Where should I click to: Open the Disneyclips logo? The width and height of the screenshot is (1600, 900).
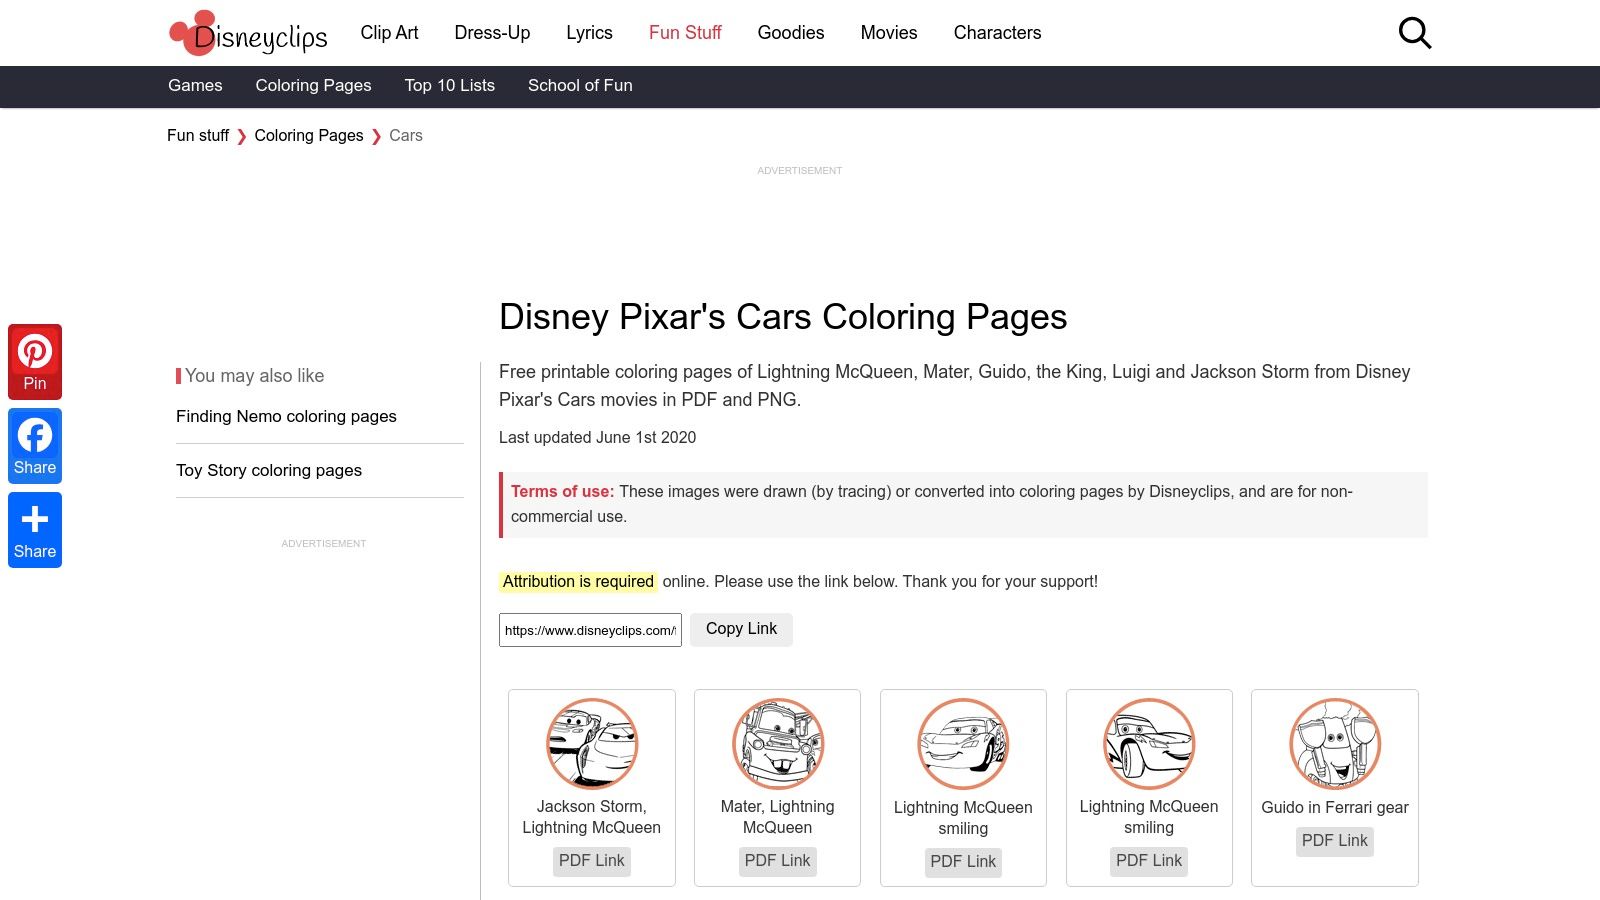247,33
